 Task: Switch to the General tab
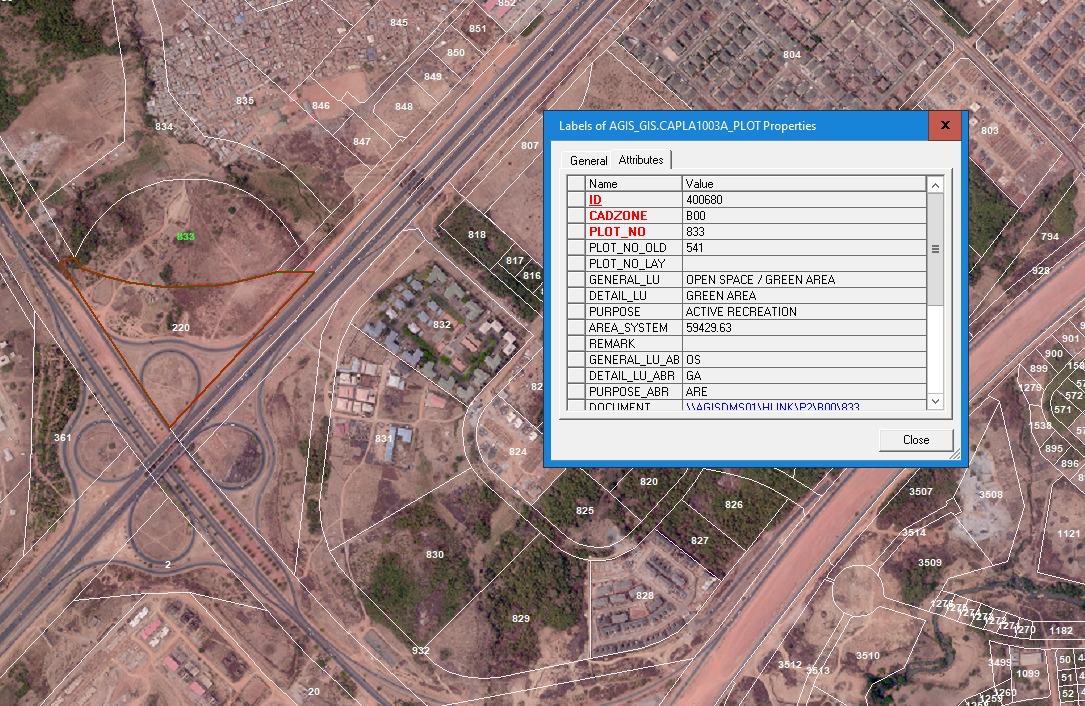[588, 161]
